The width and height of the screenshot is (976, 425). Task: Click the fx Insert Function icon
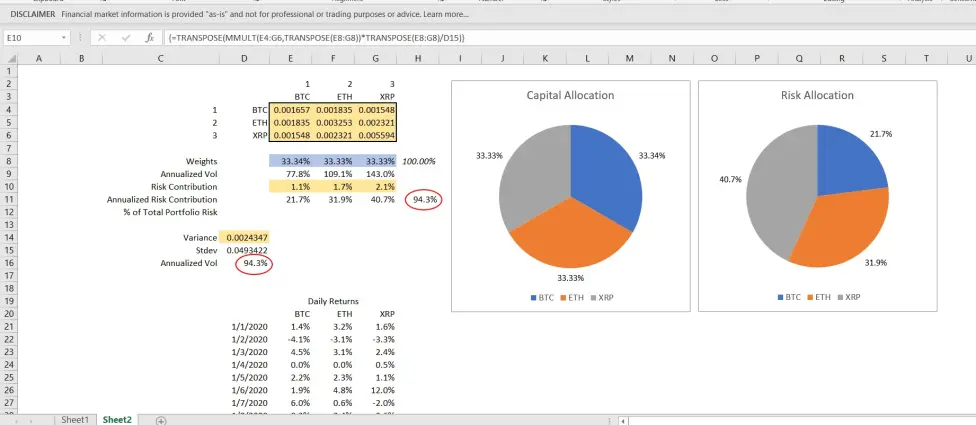pos(149,38)
